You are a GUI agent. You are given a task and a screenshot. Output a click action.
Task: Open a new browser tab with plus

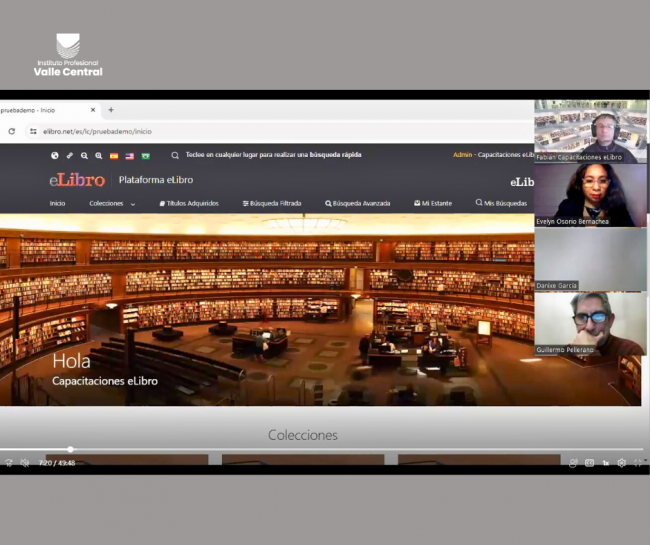pyautogui.click(x=111, y=110)
